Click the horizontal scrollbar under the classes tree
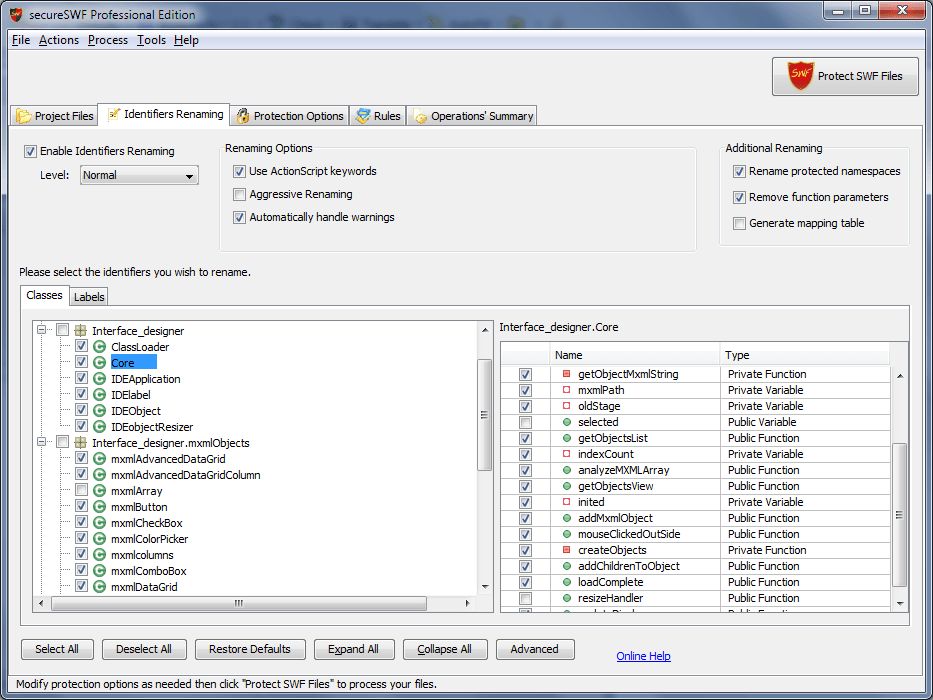The width and height of the screenshot is (933, 700). pos(237,603)
